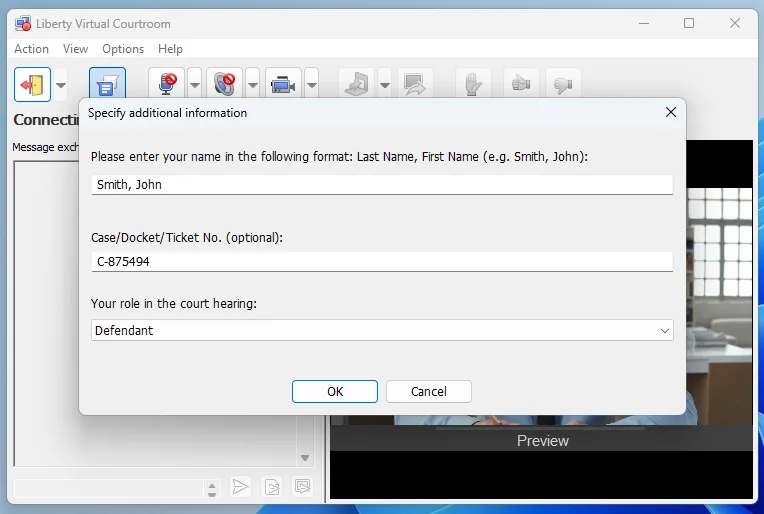Click the message typing box at bottom
The width and height of the screenshot is (764, 514).
click(x=109, y=488)
